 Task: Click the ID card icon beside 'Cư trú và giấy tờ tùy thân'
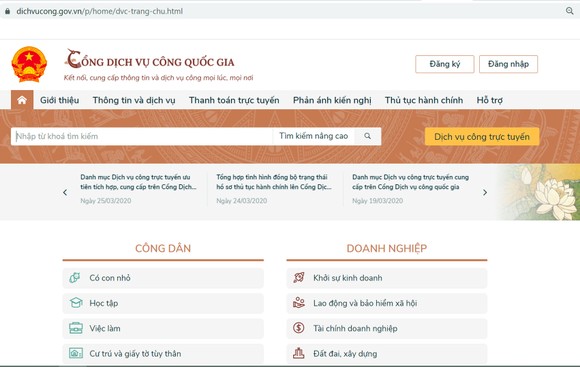coord(76,353)
